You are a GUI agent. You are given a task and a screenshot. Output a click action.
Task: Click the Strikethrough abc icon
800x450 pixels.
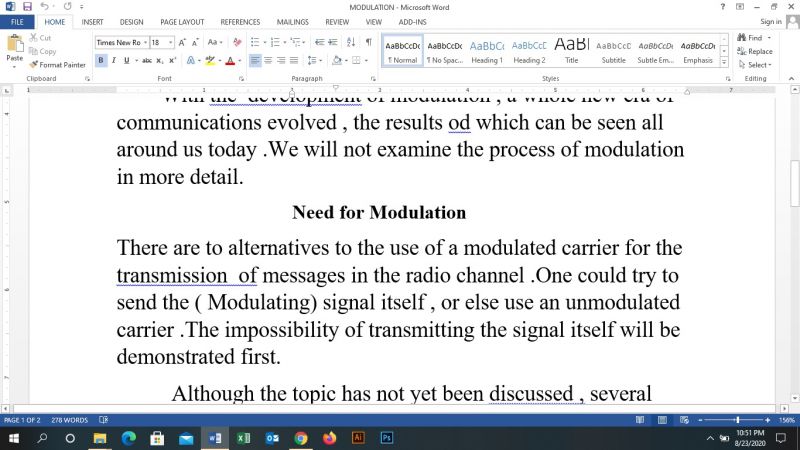pos(146,60)
